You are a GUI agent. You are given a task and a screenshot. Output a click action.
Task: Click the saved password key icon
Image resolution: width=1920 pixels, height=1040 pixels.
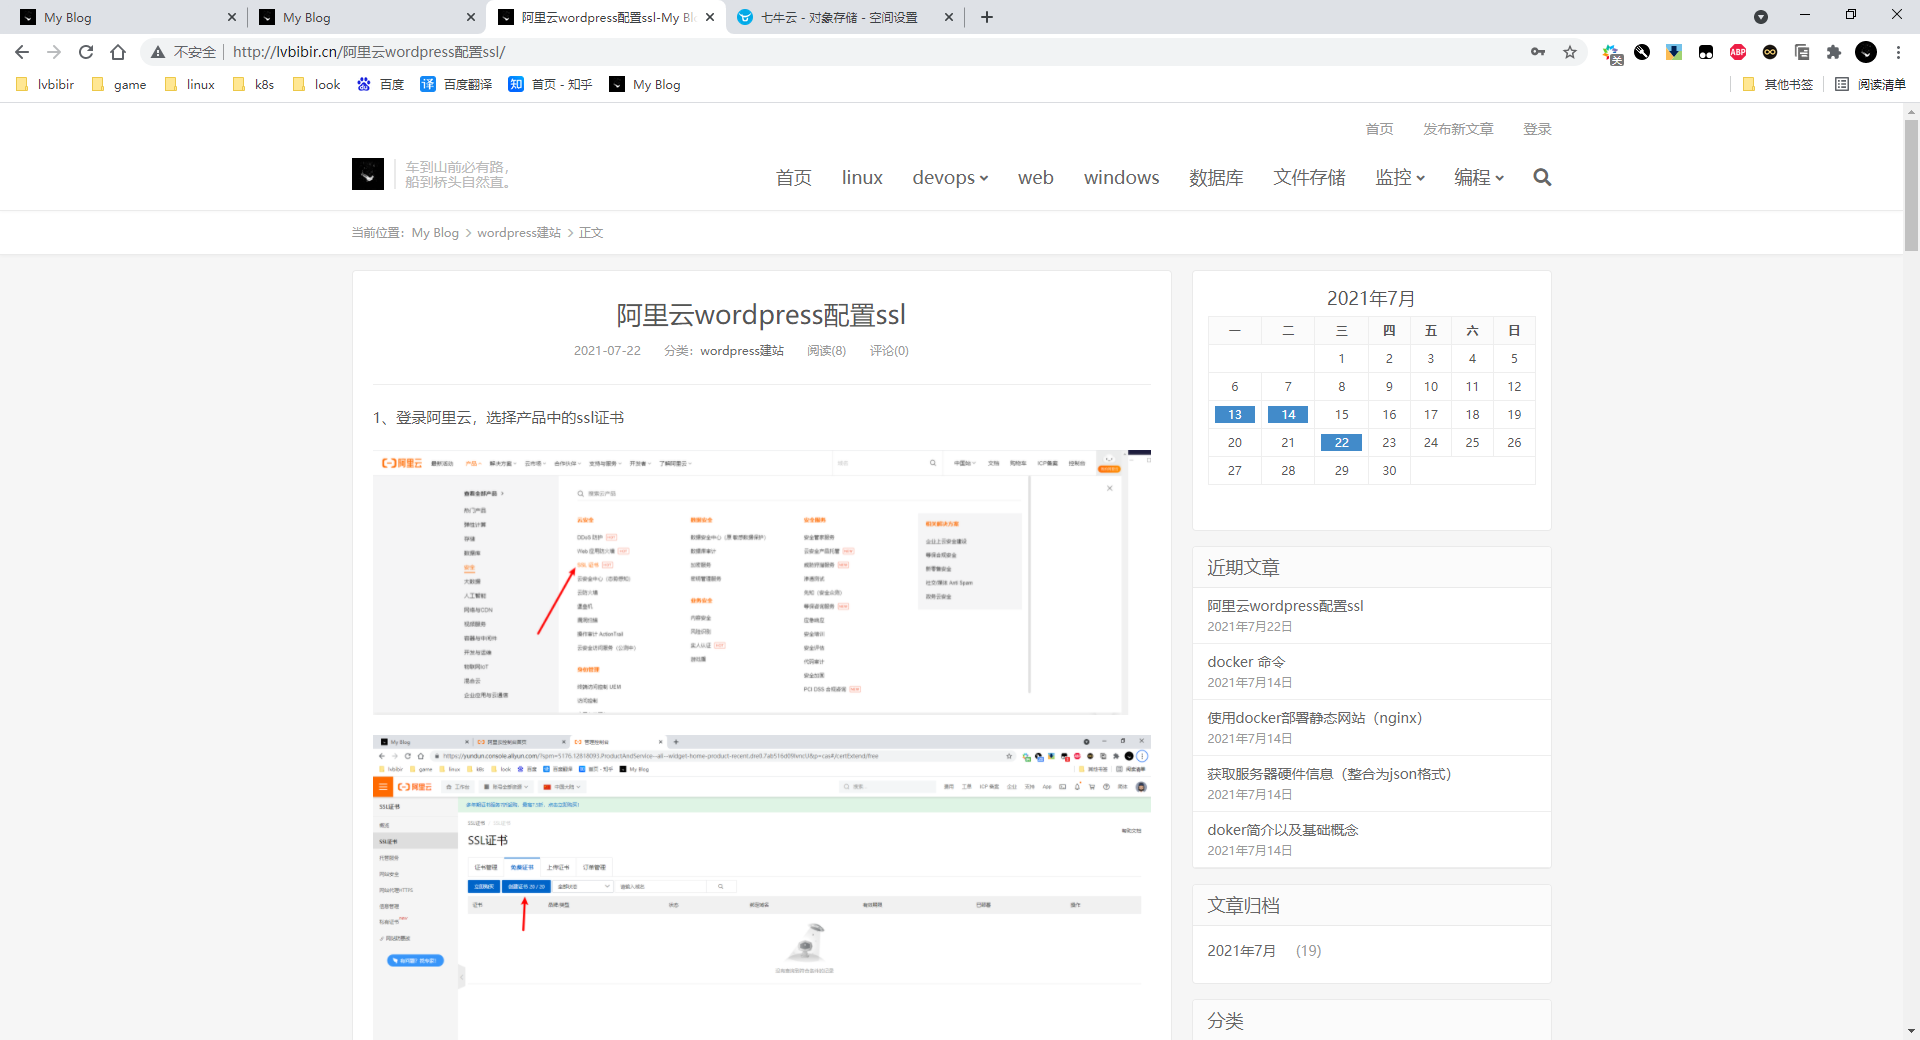pos(1538,52)
